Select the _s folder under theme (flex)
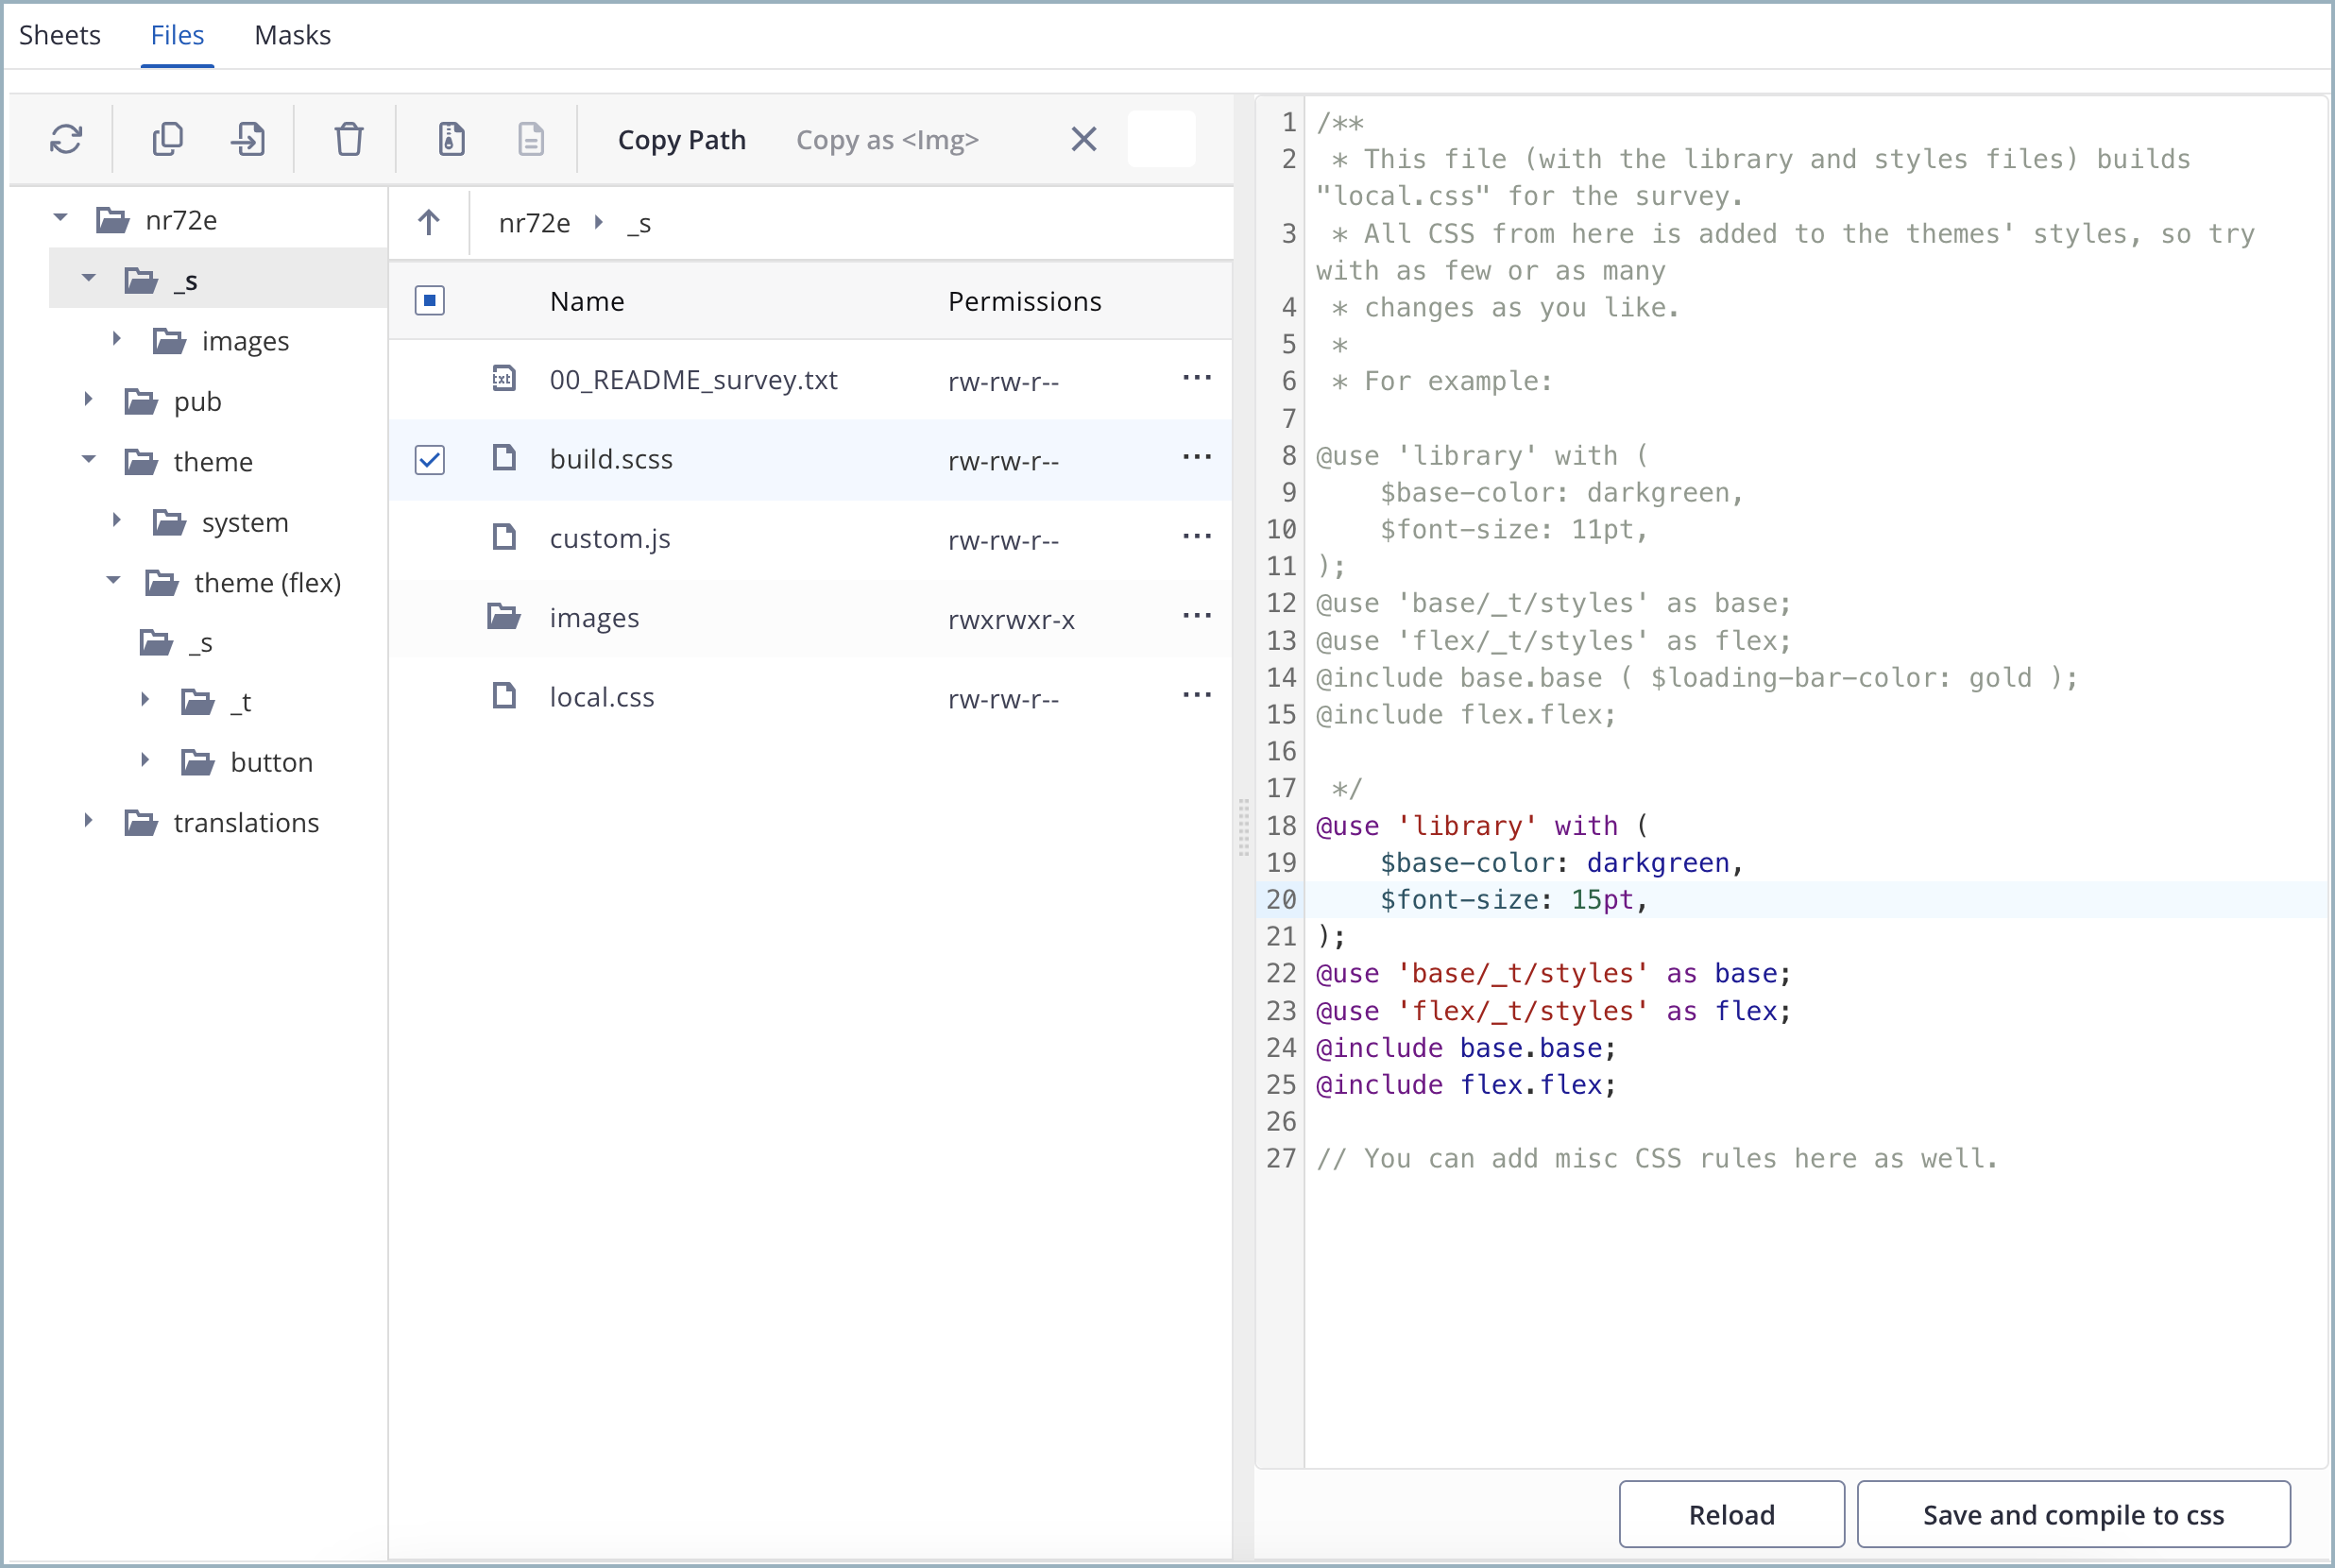 tap(200, 643)
